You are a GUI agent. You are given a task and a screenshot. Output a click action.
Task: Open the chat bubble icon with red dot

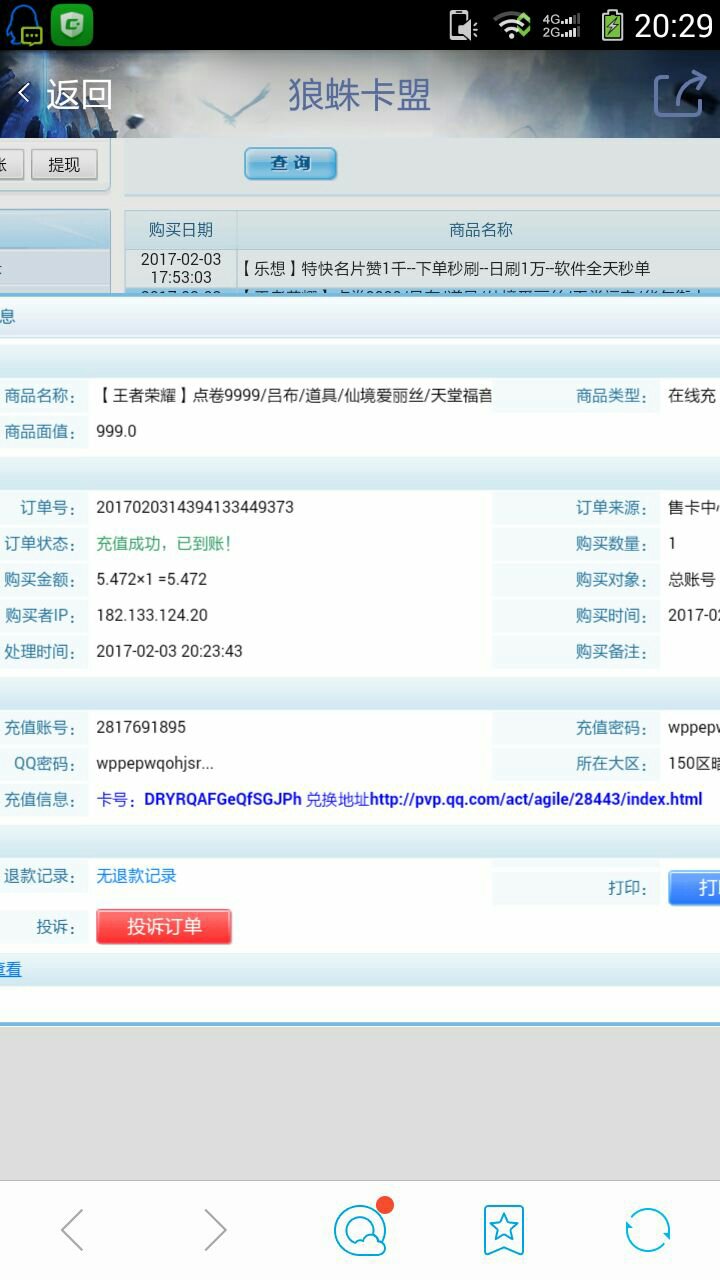click(362, 1228)
